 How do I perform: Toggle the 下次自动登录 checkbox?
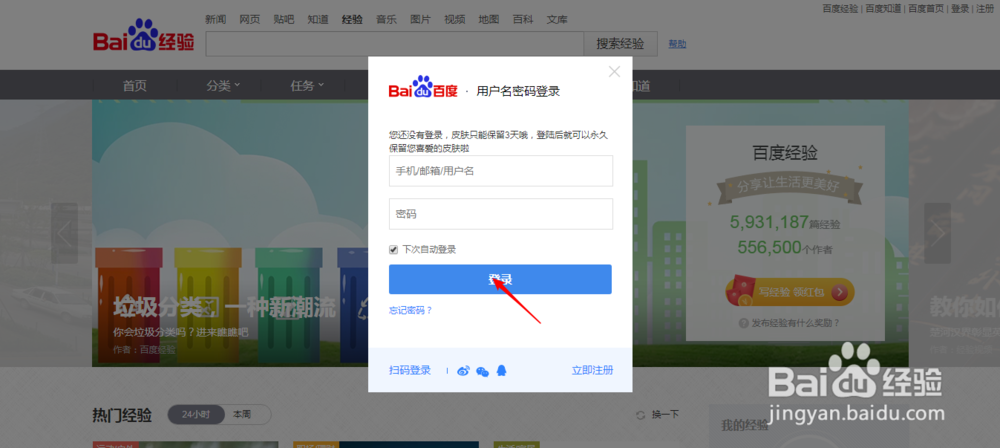coord(393,250)
